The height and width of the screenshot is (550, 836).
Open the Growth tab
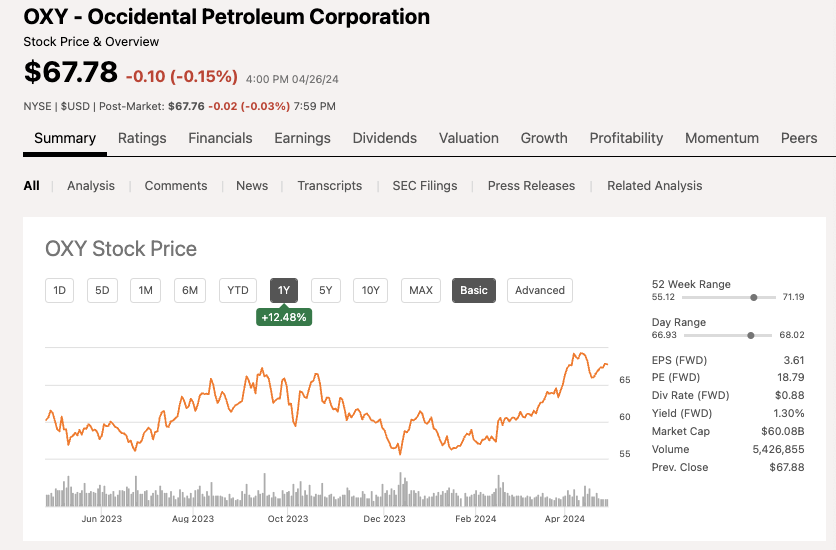point(544,138)
